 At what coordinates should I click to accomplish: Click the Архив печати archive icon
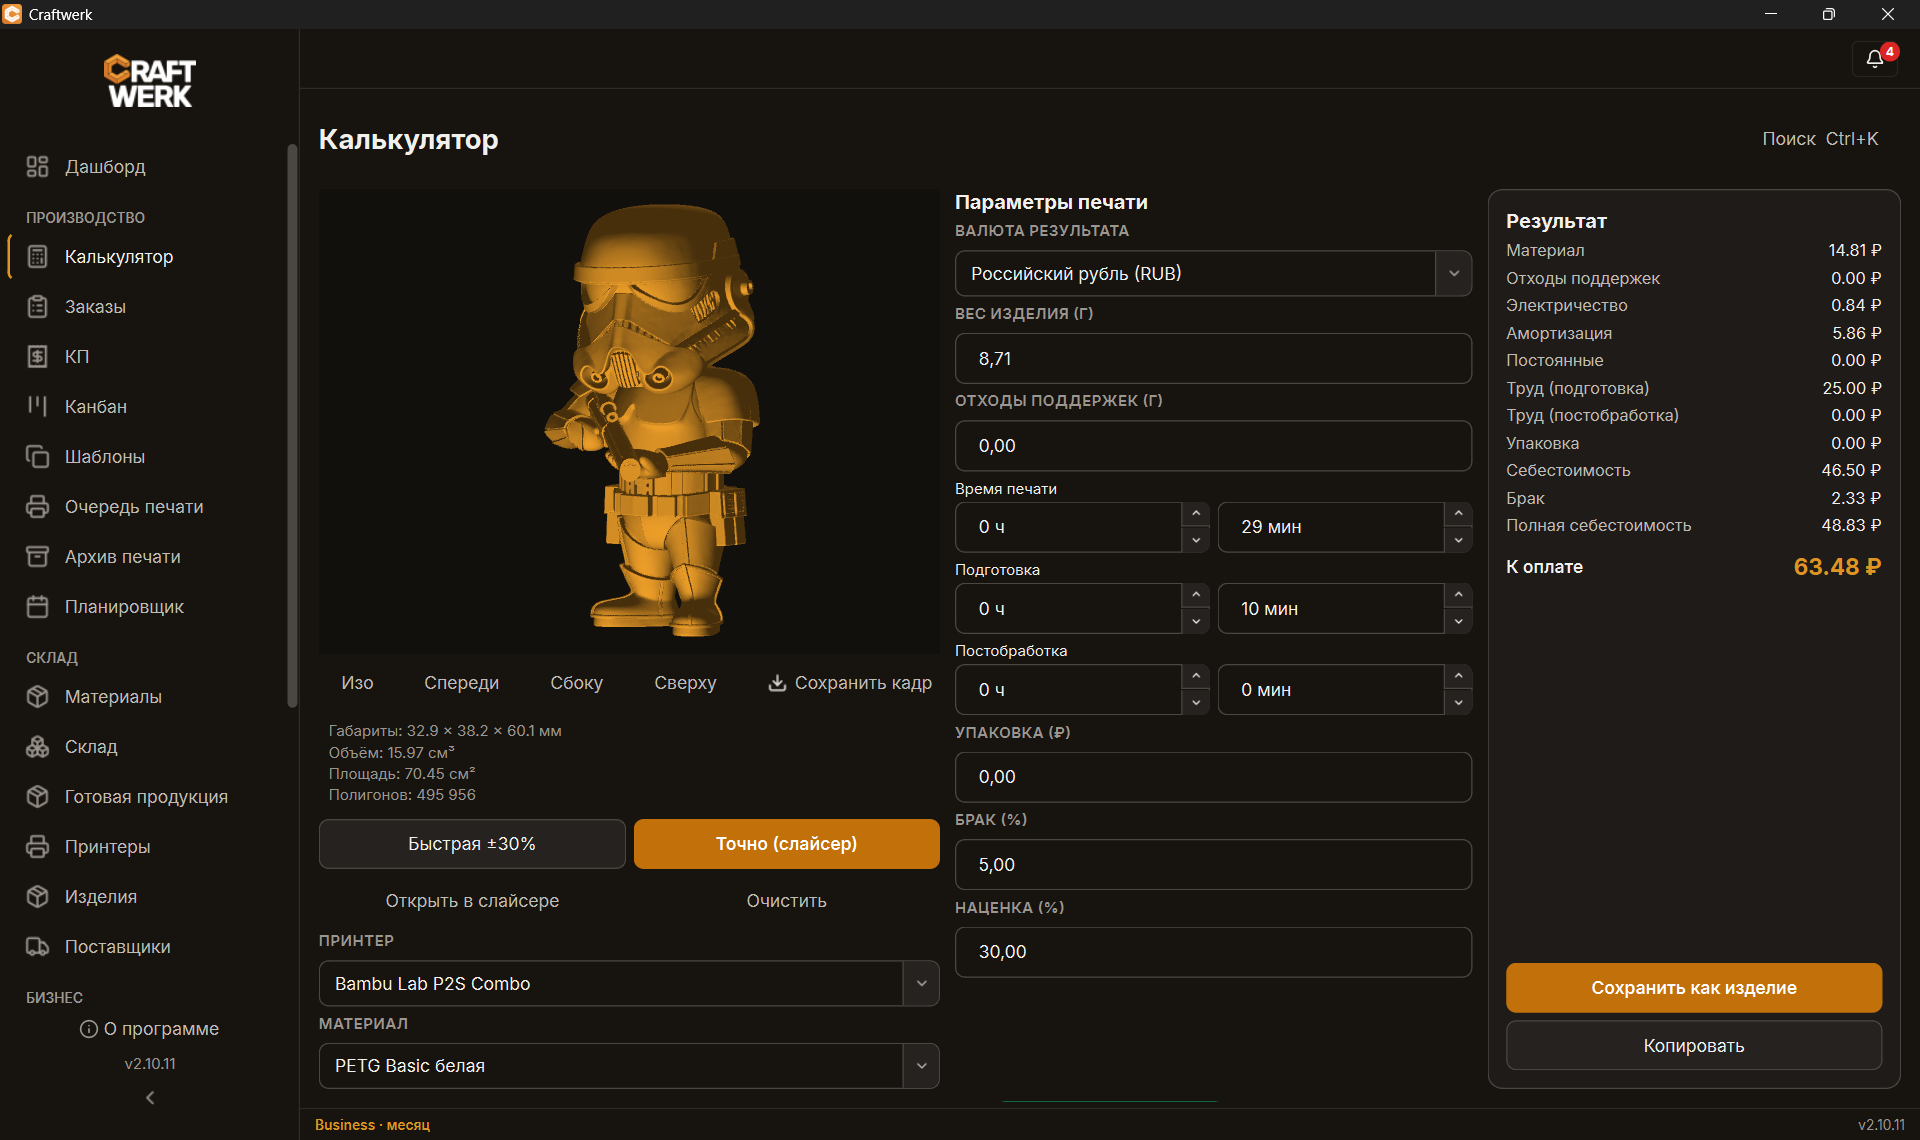pos(37,557)
